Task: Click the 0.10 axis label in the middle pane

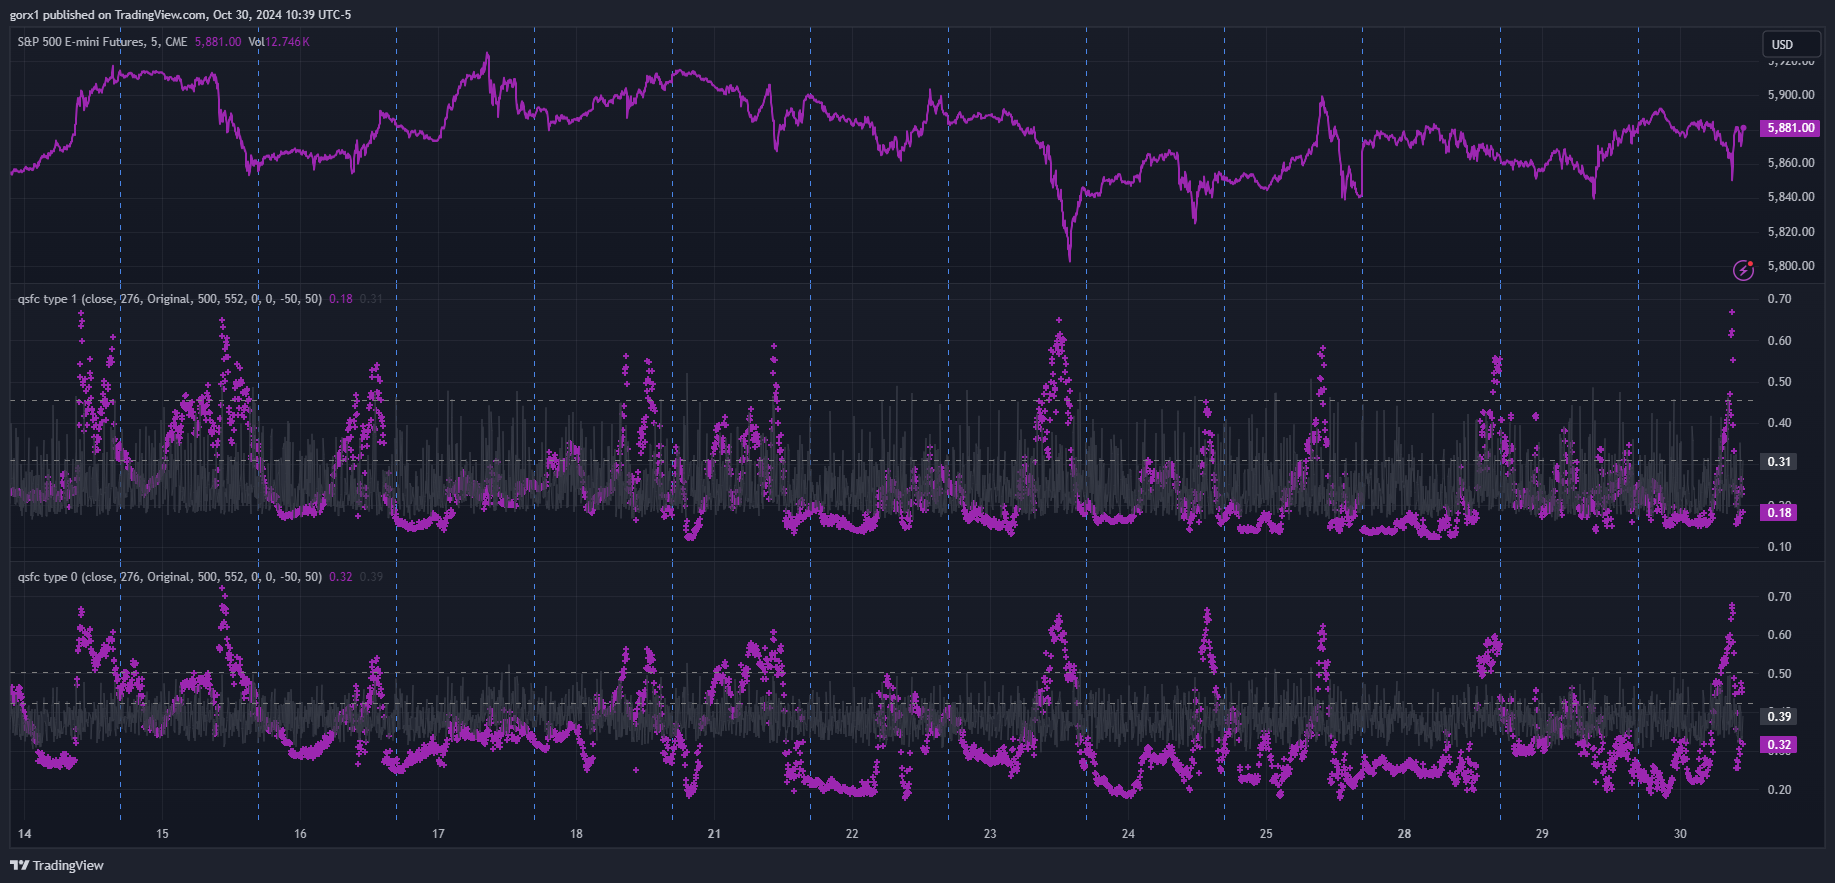Action: point(1779,547)
